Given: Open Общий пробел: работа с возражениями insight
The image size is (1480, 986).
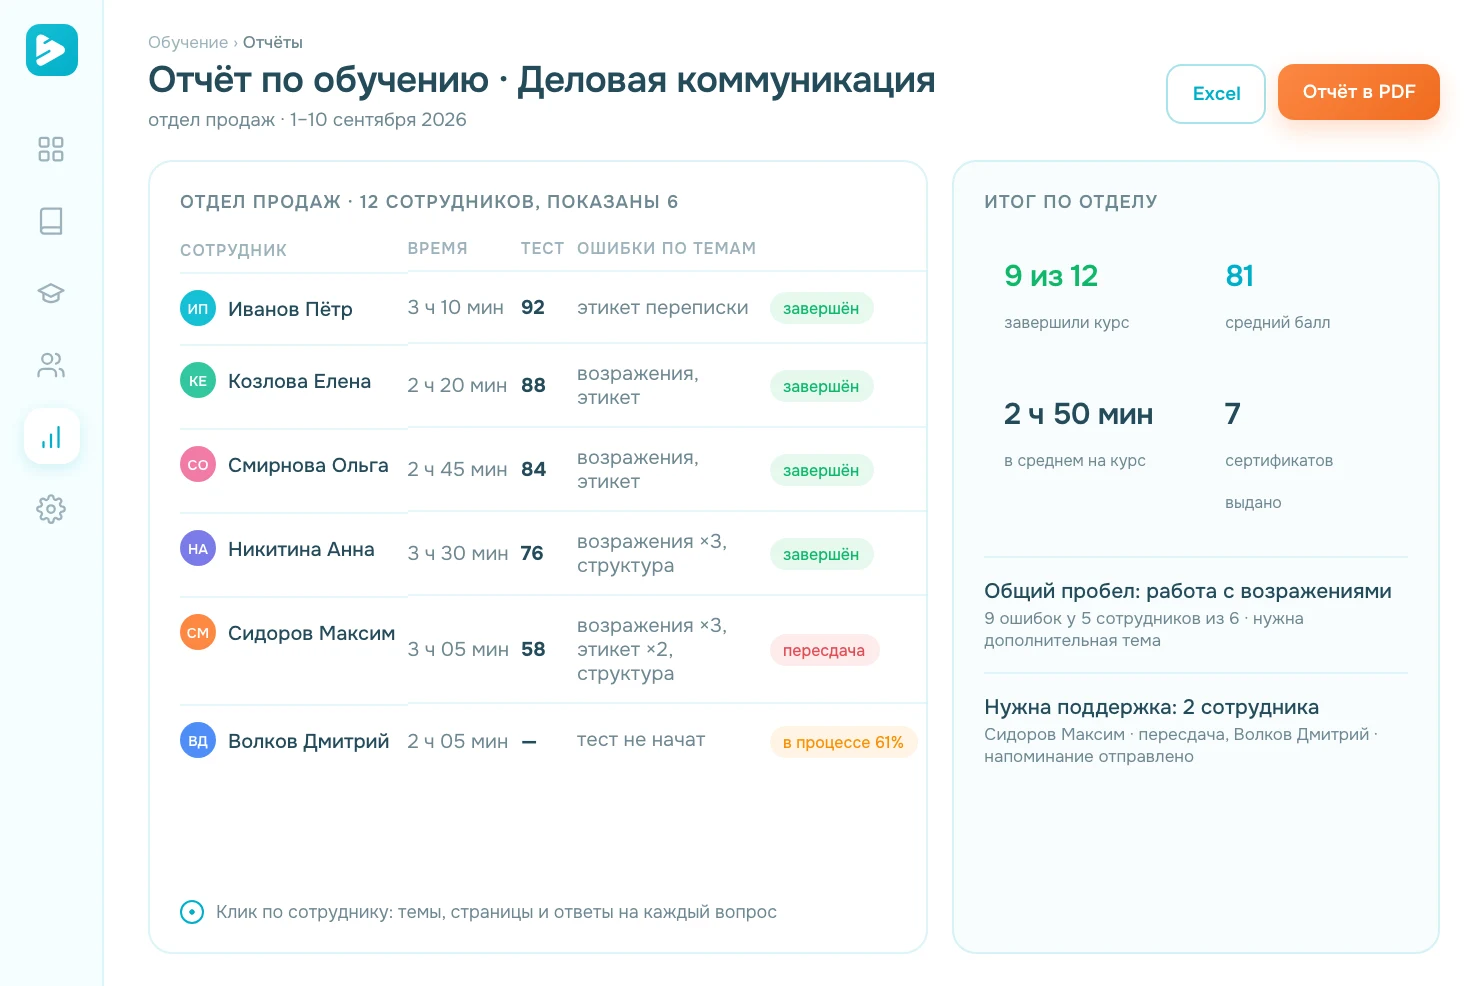Looking at the screenshot, I should point(1188,591).
